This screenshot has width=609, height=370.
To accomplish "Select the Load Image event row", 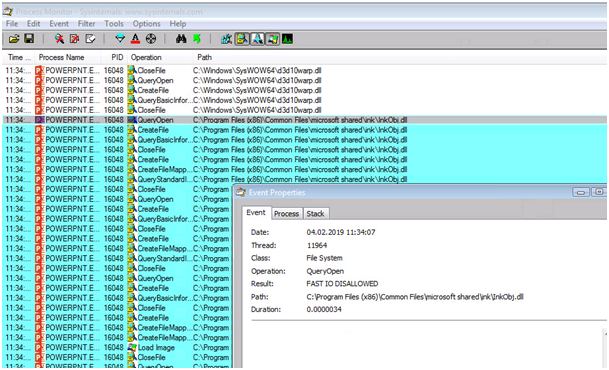I will (117, 347).
